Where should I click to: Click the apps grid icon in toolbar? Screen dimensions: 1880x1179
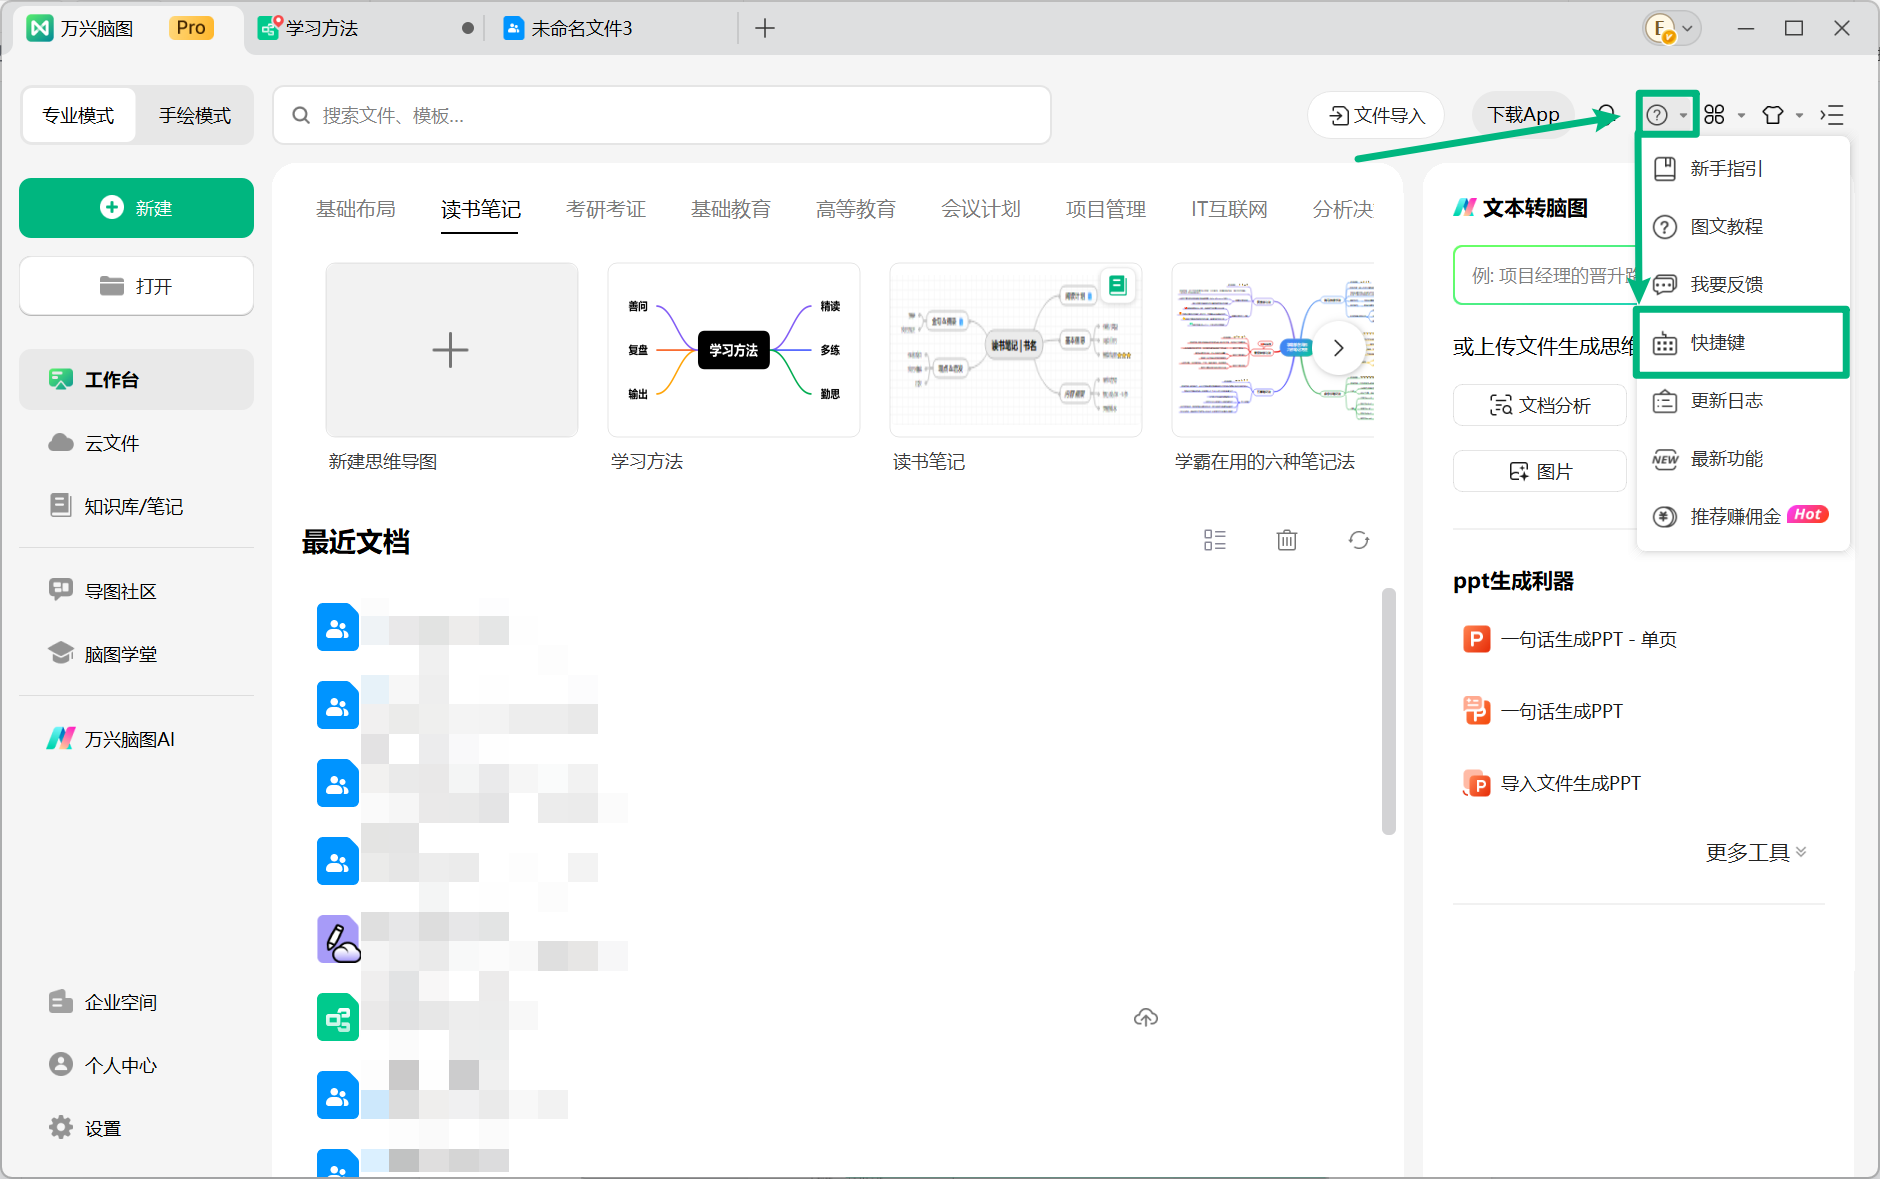coord(1715,115)
